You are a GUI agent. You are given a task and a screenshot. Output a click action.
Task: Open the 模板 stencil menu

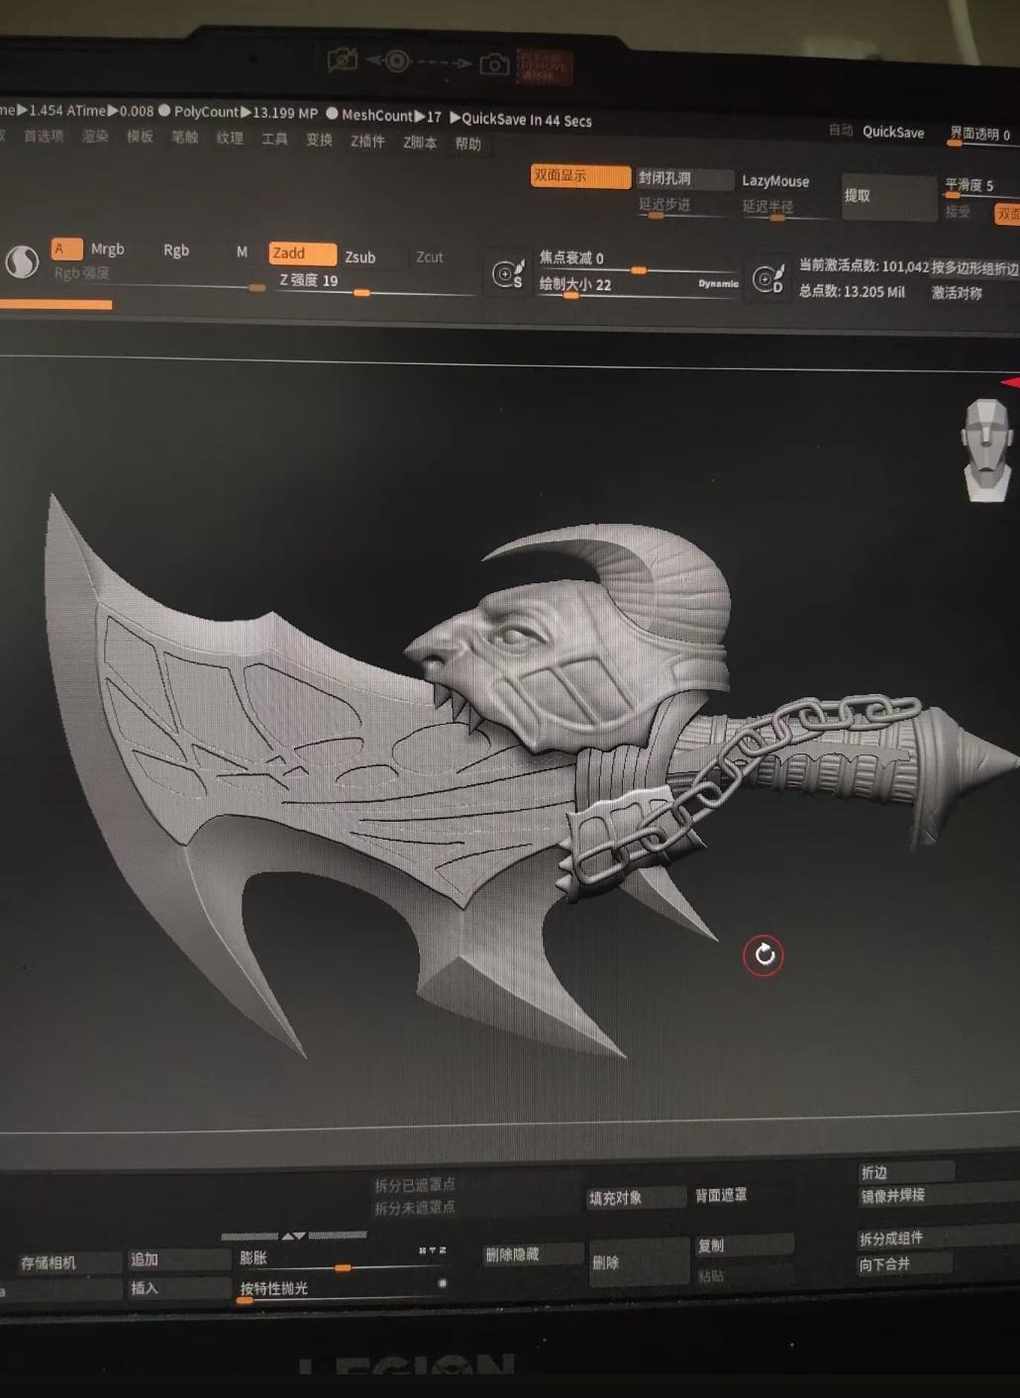tap(140, 136)
